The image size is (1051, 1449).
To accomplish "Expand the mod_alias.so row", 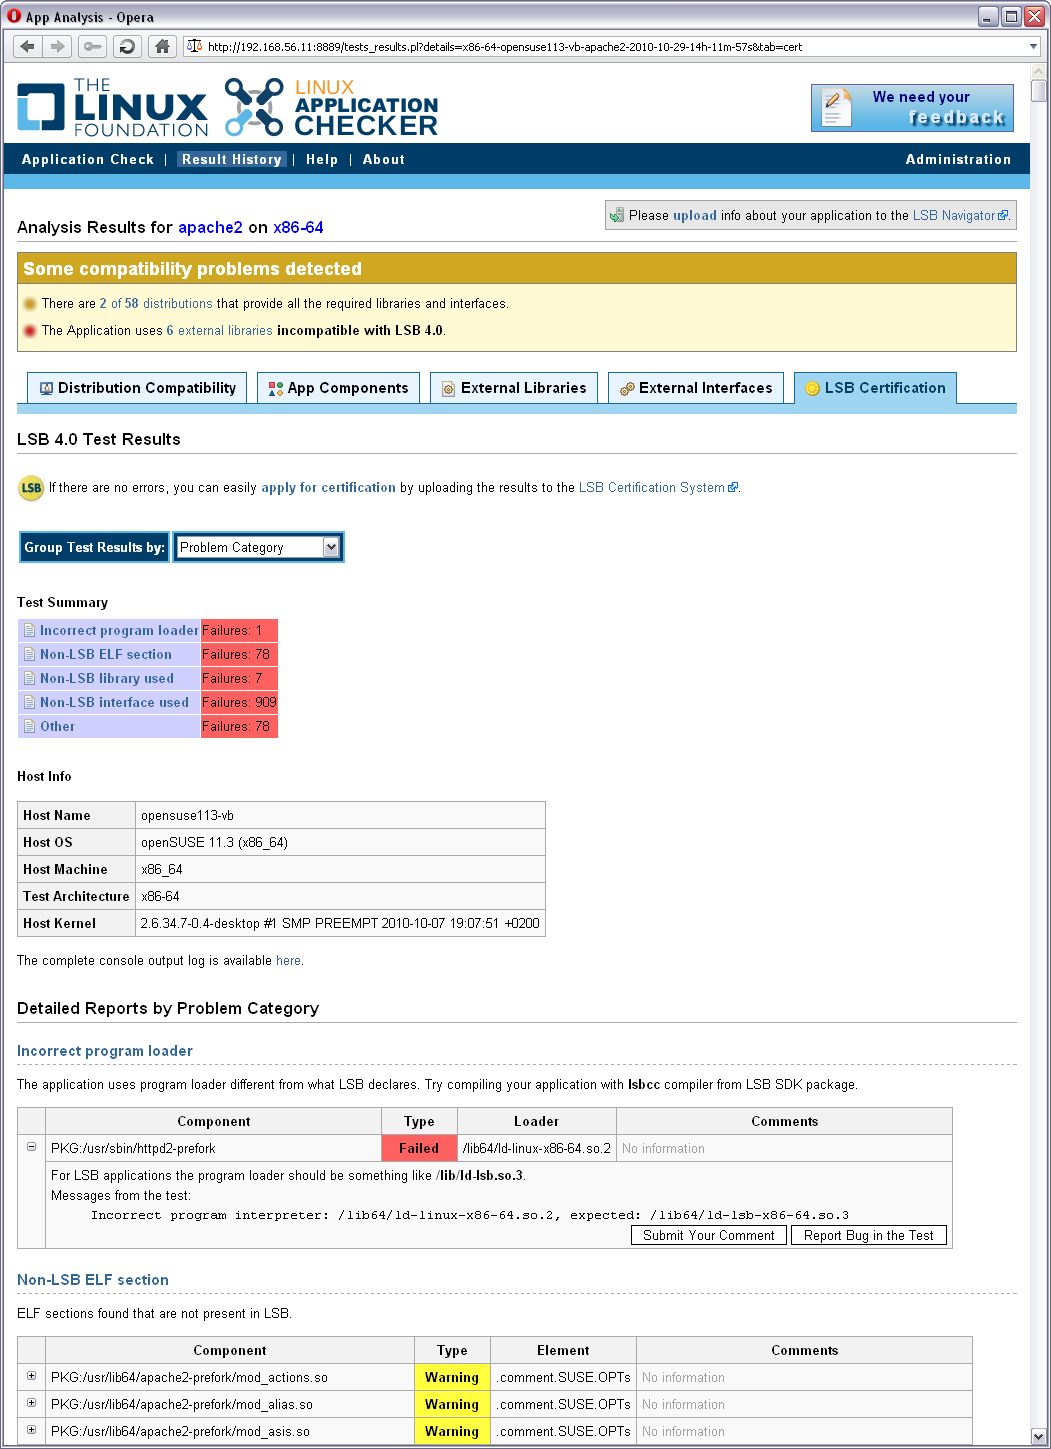I will [x=31, y=1403].
